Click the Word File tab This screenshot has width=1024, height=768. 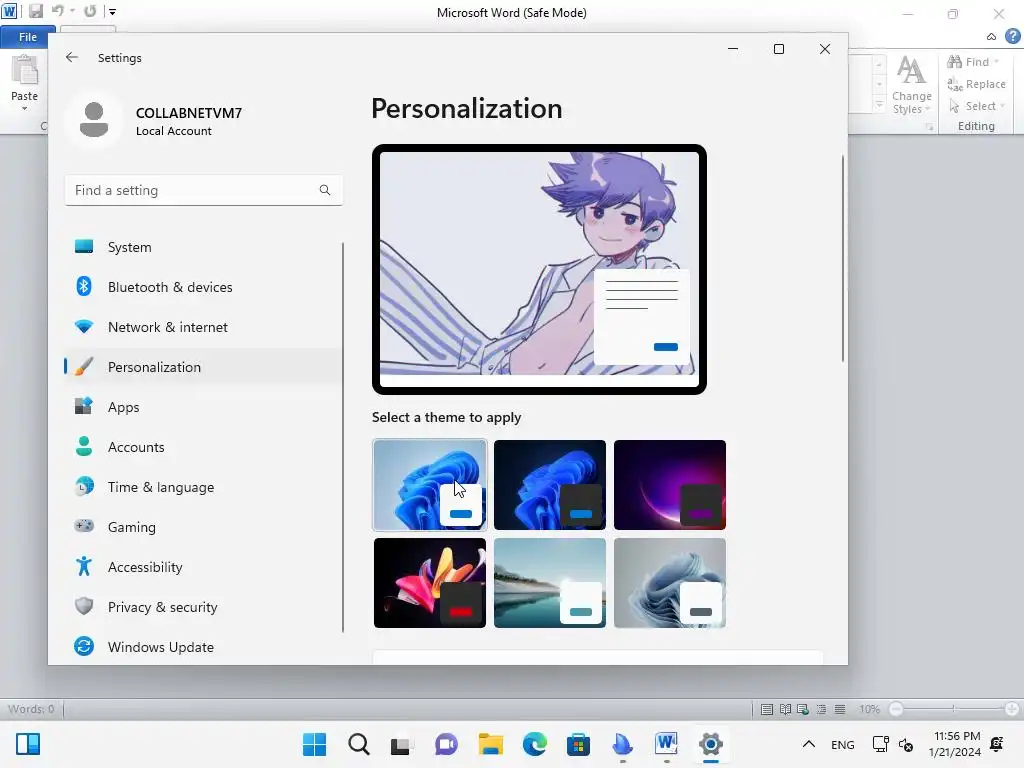[27, 37]
